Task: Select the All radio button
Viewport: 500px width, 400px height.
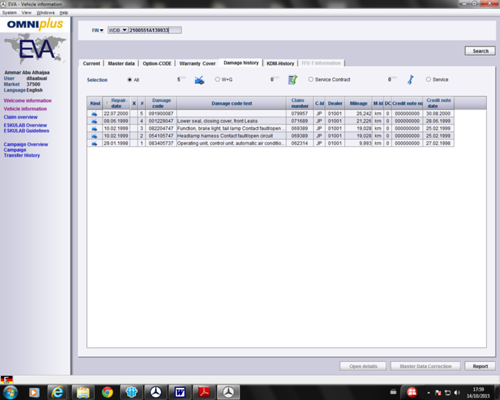Action: [x=130, y=80]
